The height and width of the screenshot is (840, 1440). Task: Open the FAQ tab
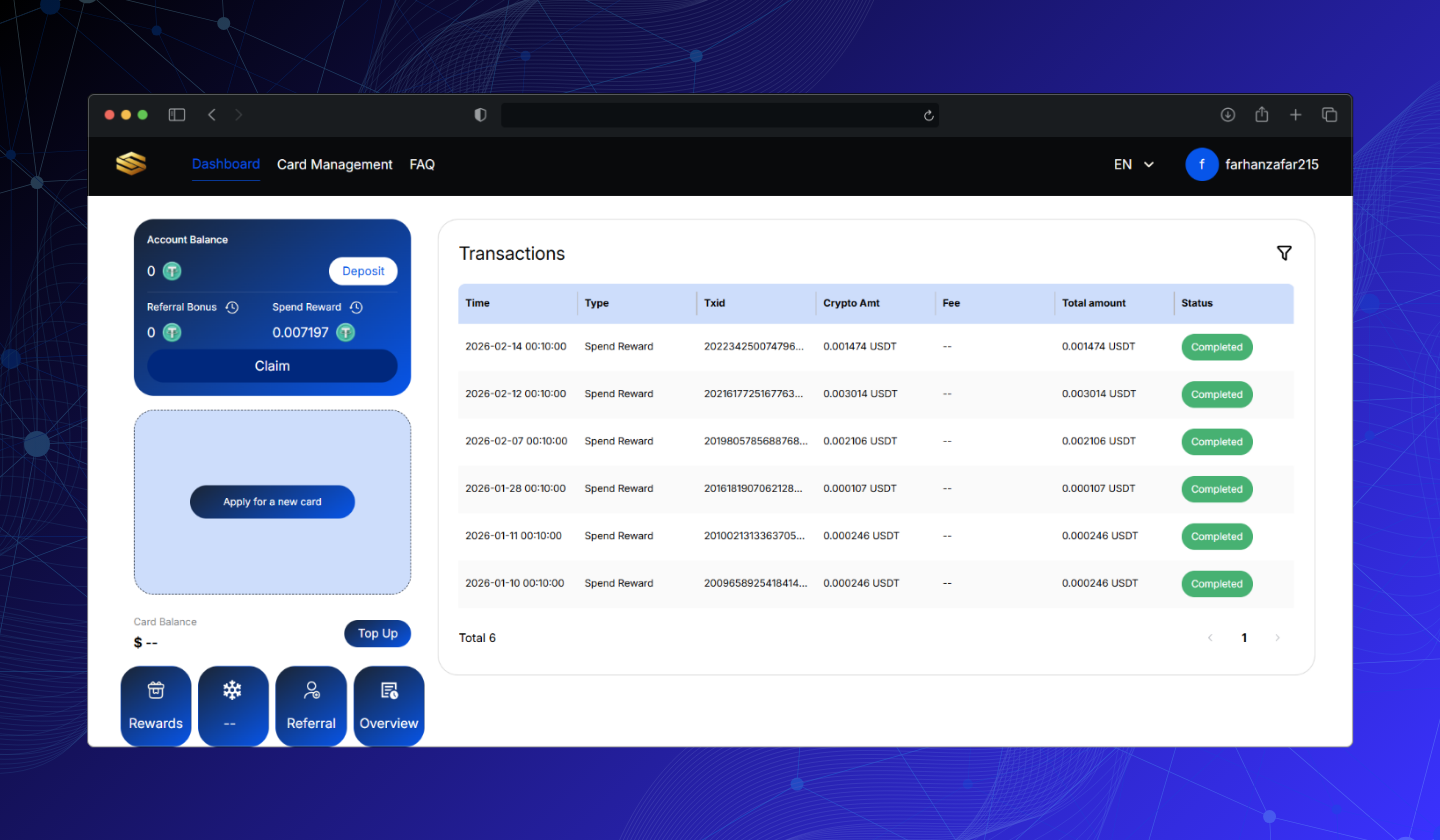422,165
